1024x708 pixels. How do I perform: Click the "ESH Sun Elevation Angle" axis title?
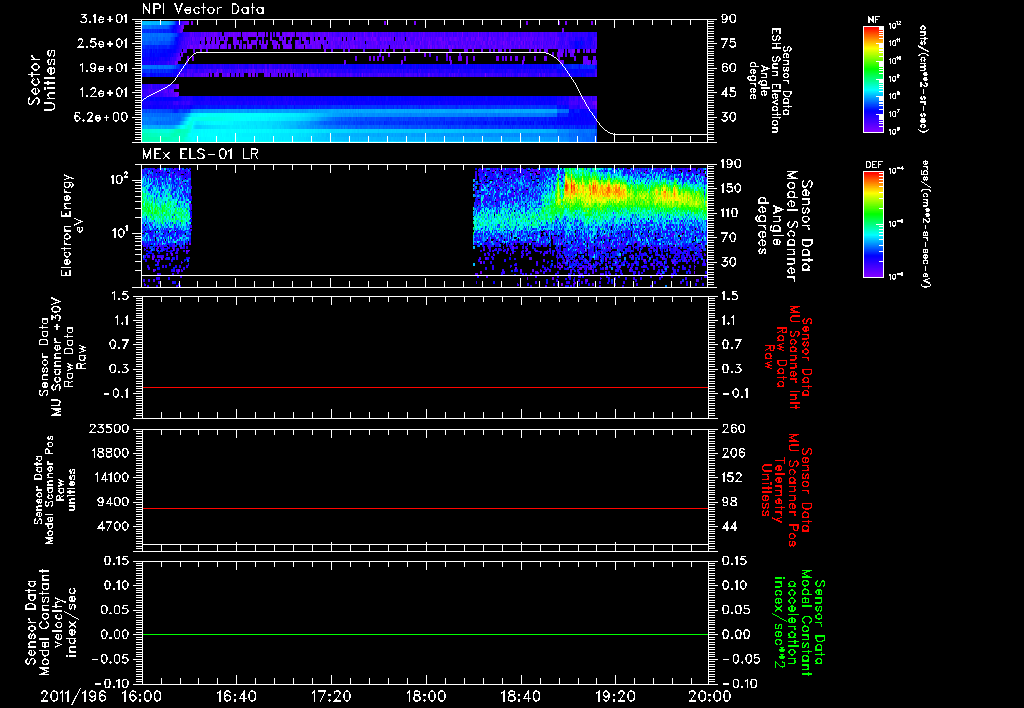click(770, 80)
